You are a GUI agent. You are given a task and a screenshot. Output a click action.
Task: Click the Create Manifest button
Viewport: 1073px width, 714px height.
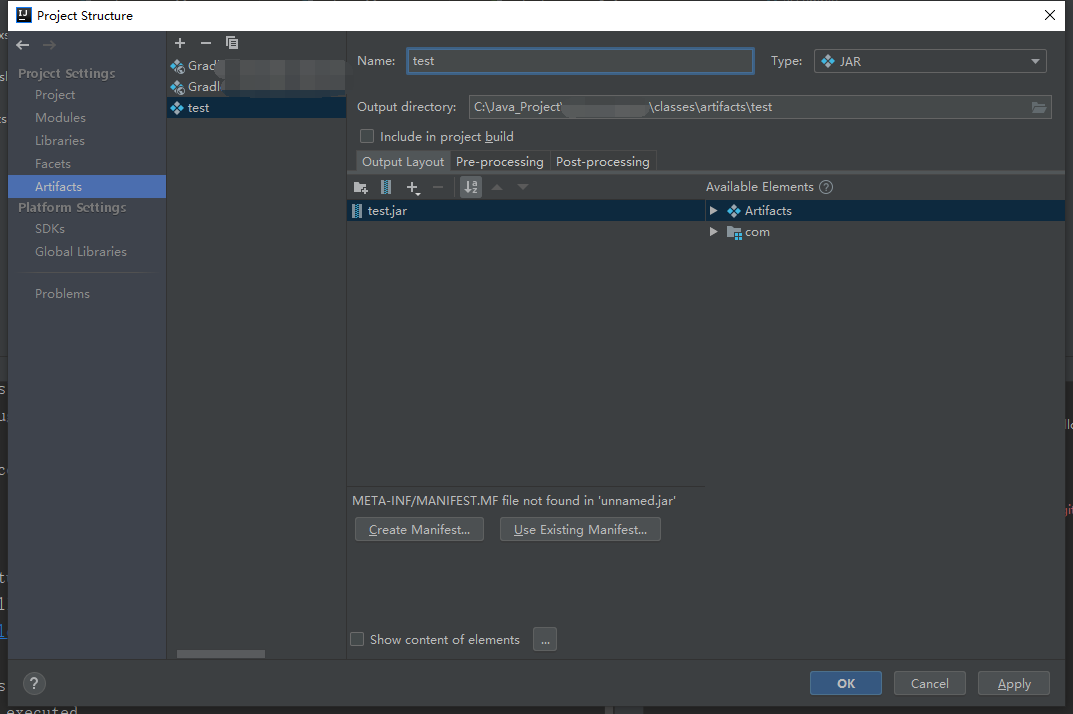coord(419,530)
